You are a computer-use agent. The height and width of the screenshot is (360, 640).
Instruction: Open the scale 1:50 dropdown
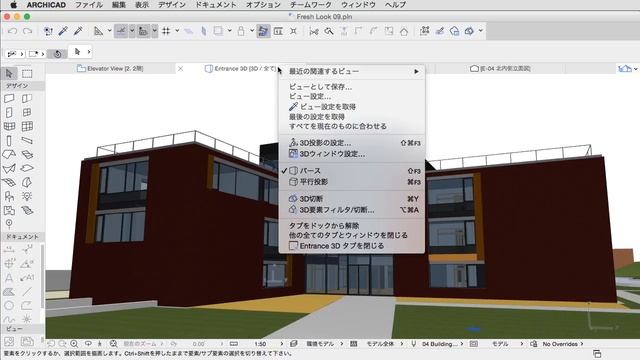pyautogui.click(x=268, y=344)
